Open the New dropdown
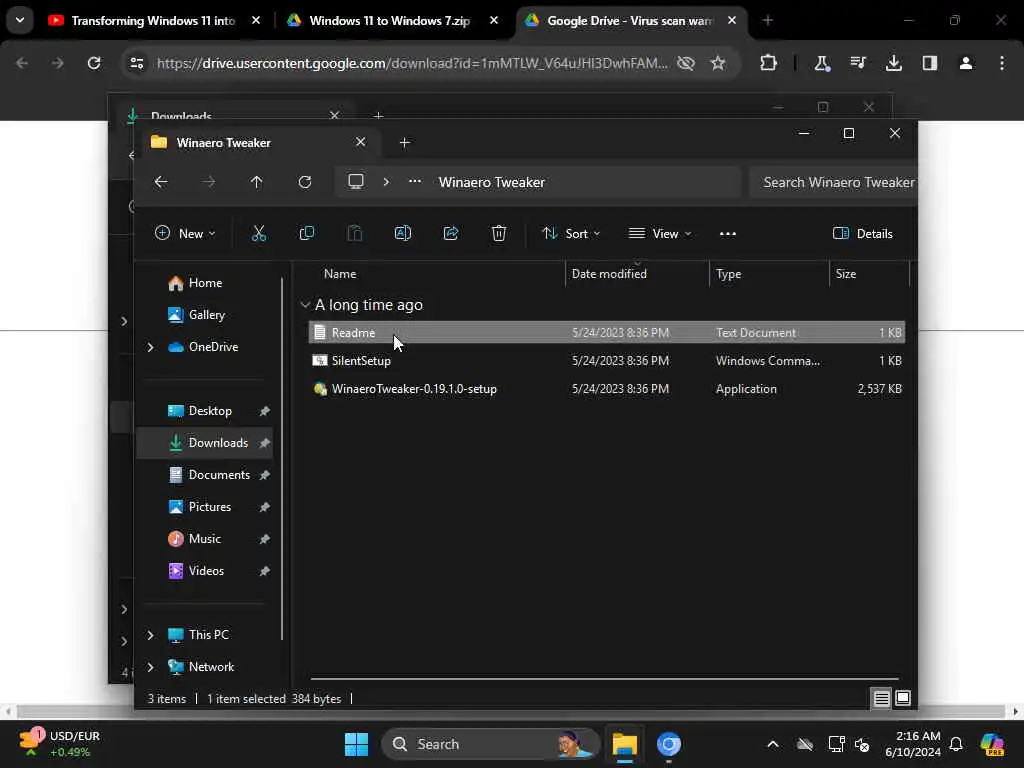Viewport: 1024px width, 768px height. (185, 233)
